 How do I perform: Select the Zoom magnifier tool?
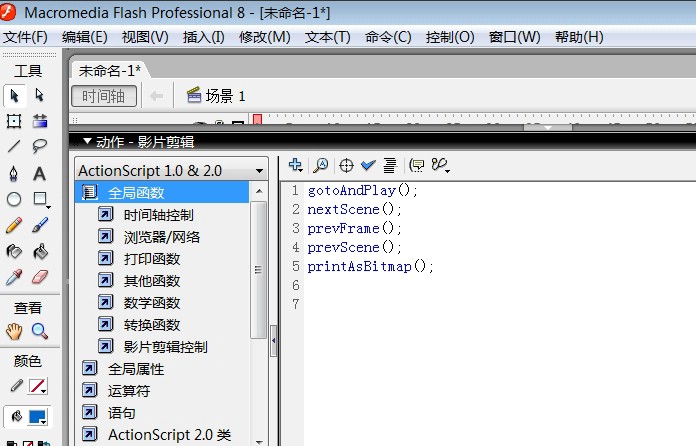point(40,331)
